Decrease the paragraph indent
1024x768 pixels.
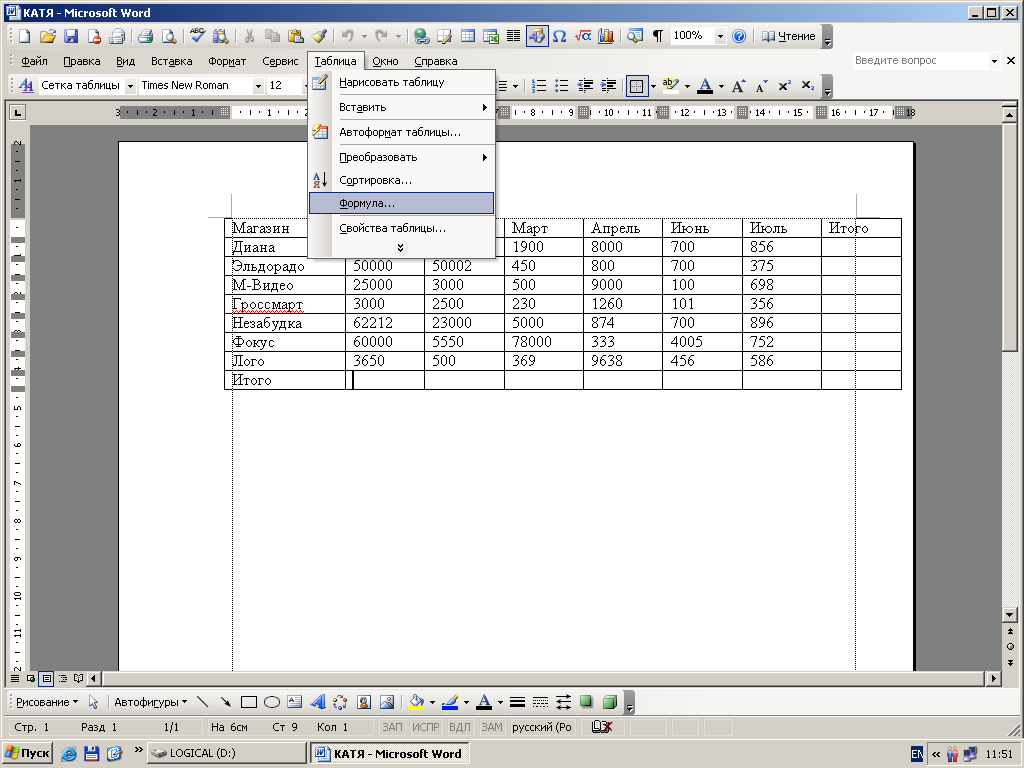click(585, 86)
